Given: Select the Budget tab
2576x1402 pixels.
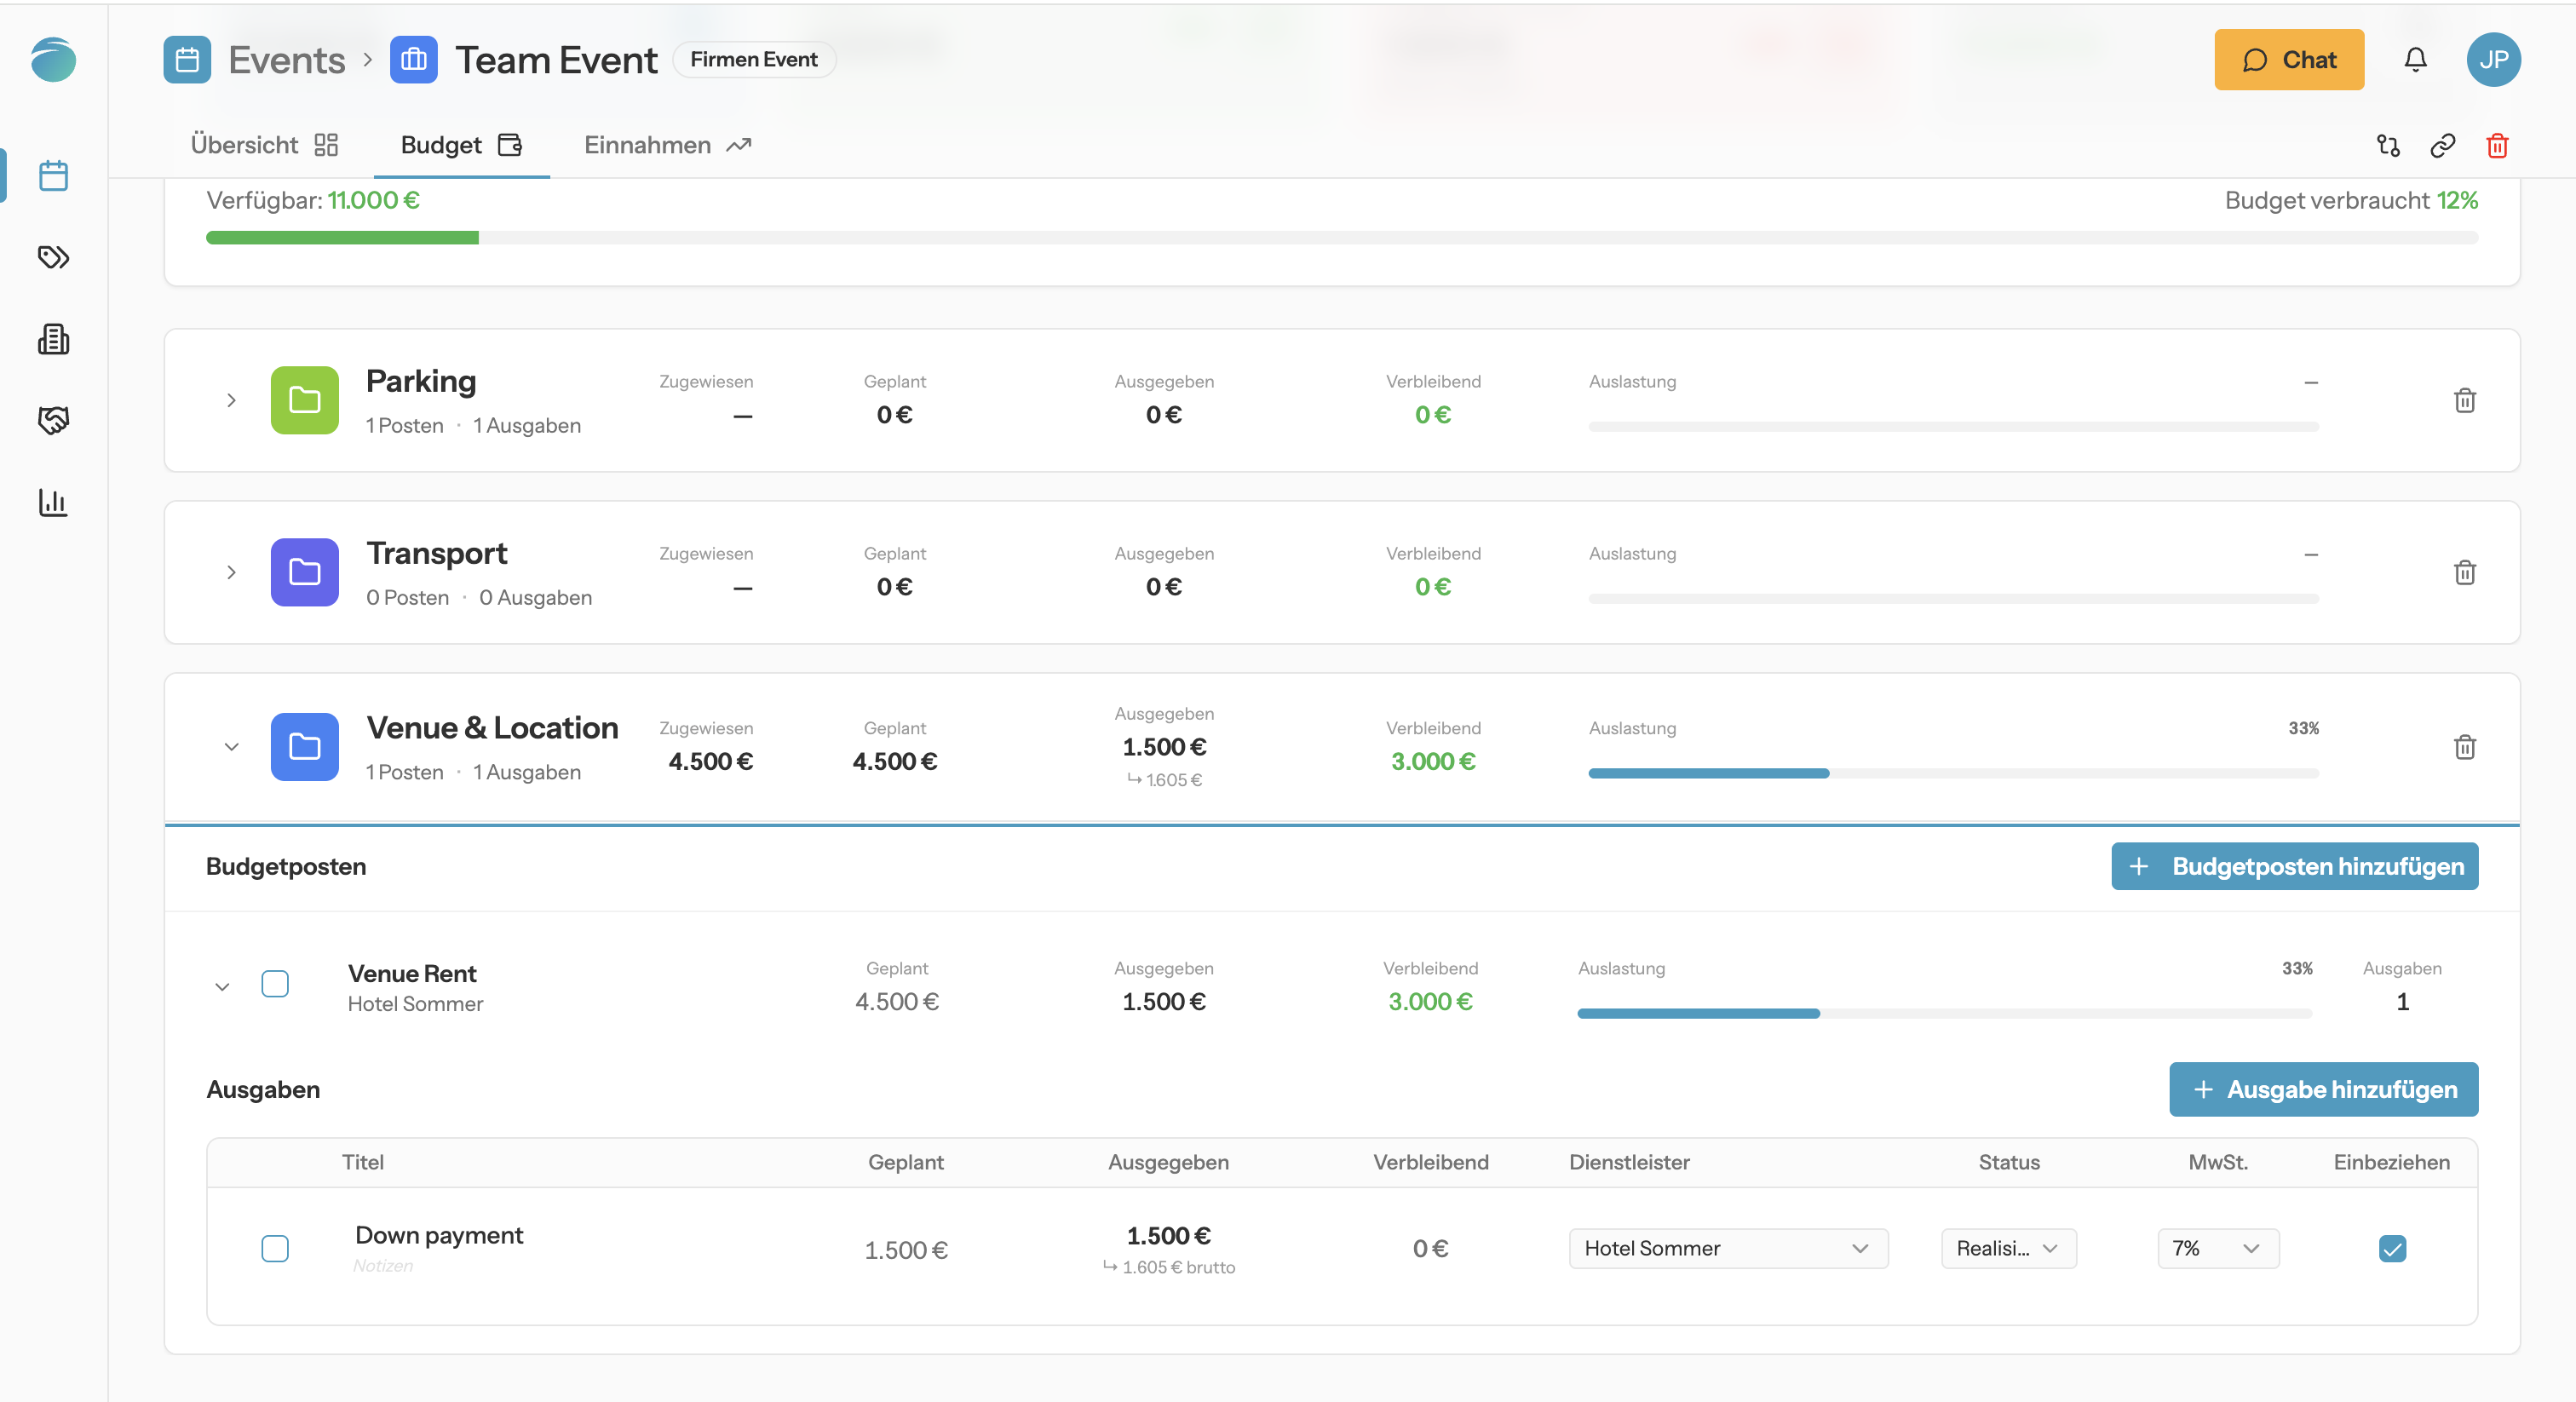Looking at the screenshot, I should click(x=461, y=145).
